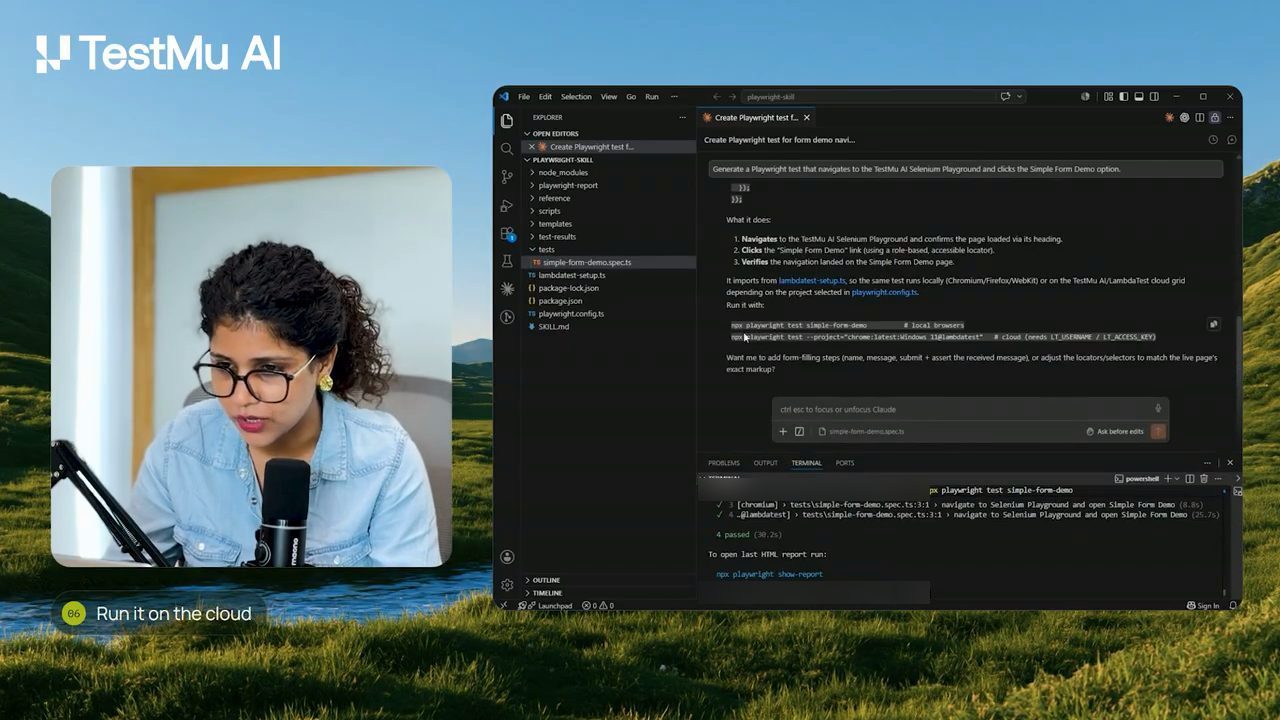The image size is (1280, 720).
Task: Open the lambdatest-setup.ts link in chat
Action: tap(812, 281)
